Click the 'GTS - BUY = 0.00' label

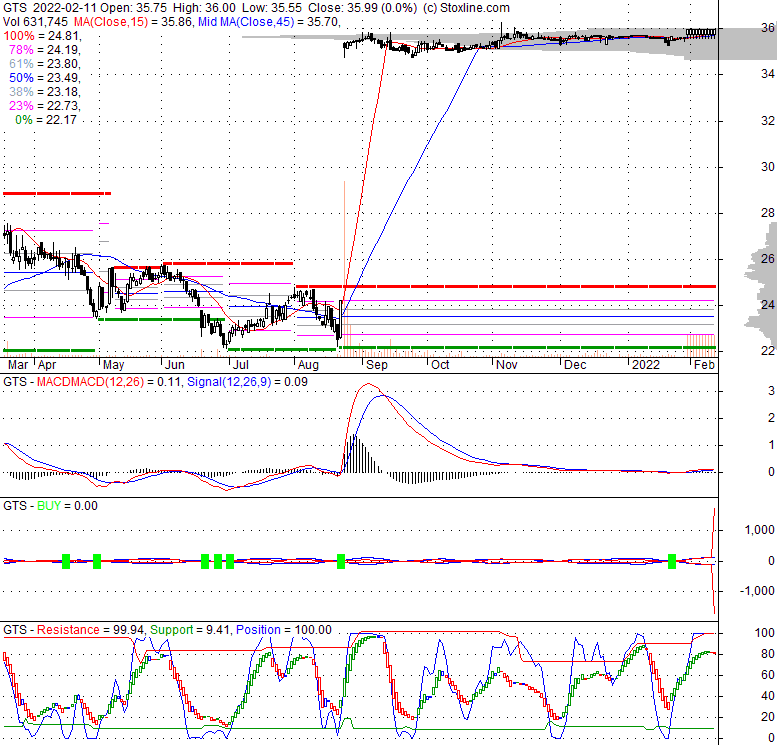50,506
